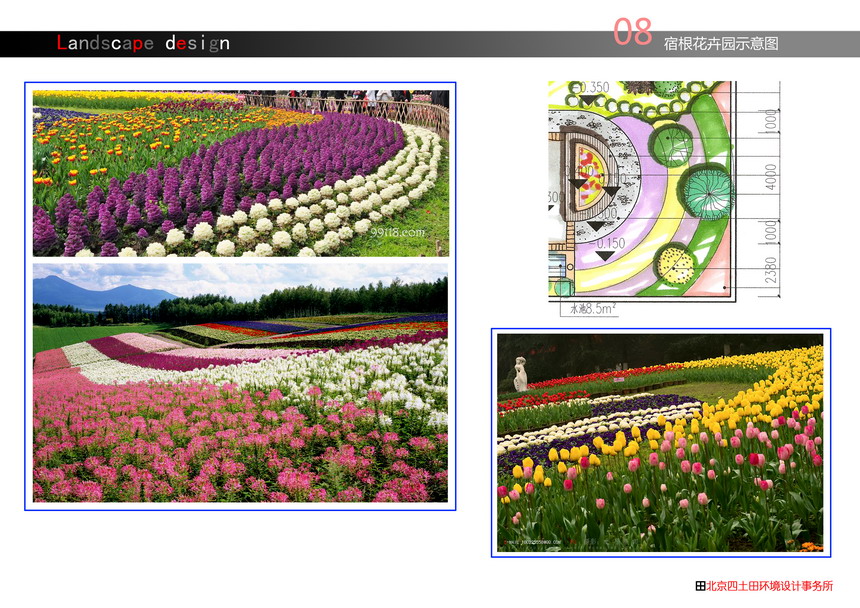The image size is (860, 608).
Task: Click the page number 08
Action: click(632, 32)
